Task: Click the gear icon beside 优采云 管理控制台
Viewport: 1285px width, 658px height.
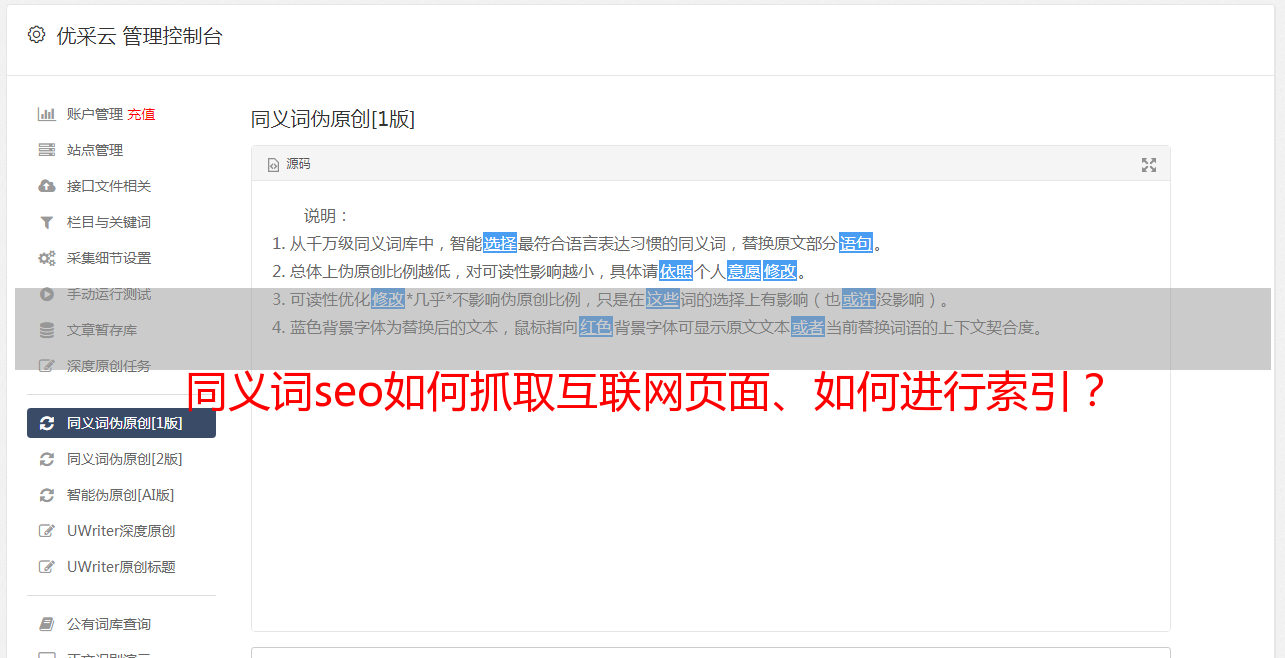Action: 36,35
